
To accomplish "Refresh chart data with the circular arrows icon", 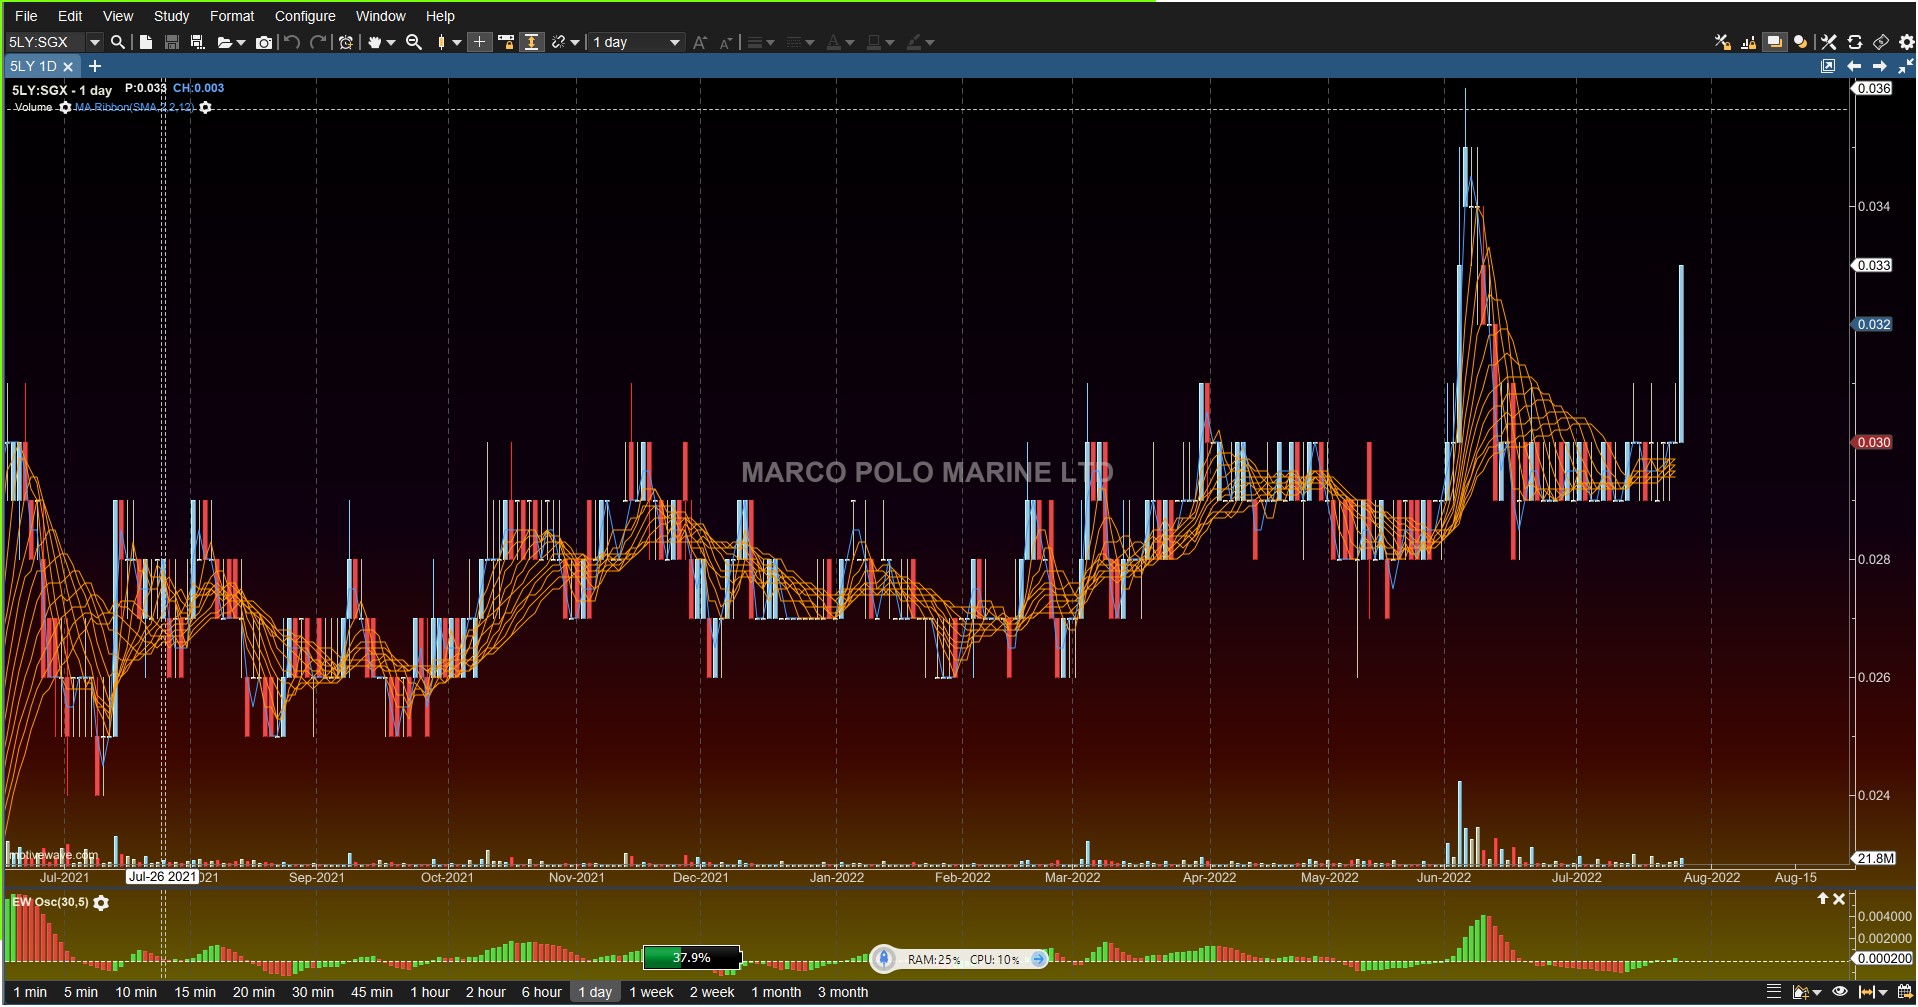I will tap(1855, 42).
